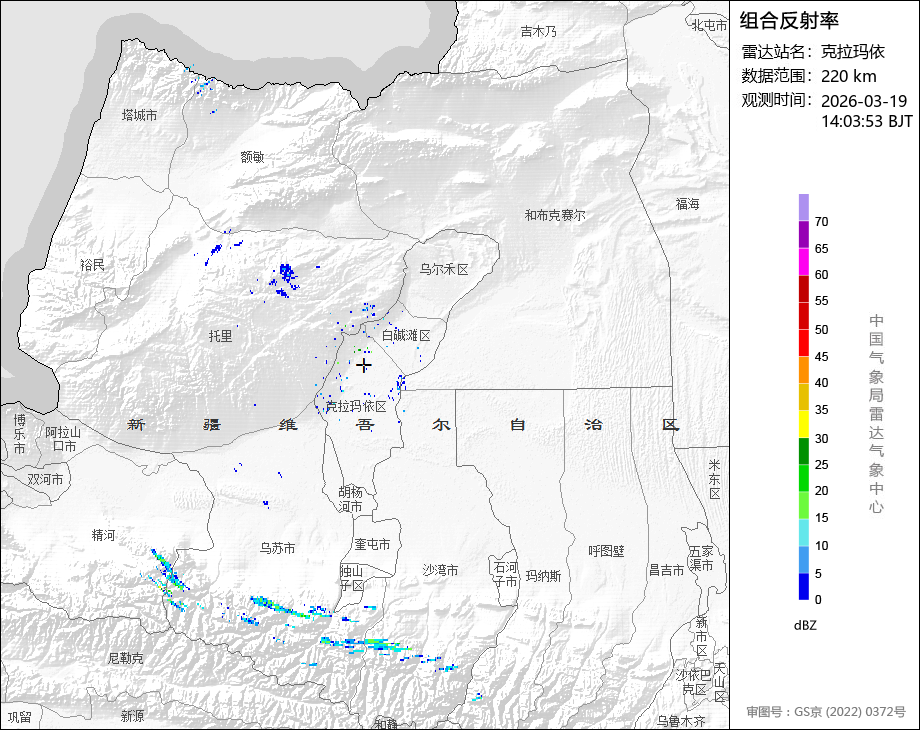Click the 和布克赛尔 map label
Image resolution: width=920 pixels, height=730 pixels.
coord(554,215)
